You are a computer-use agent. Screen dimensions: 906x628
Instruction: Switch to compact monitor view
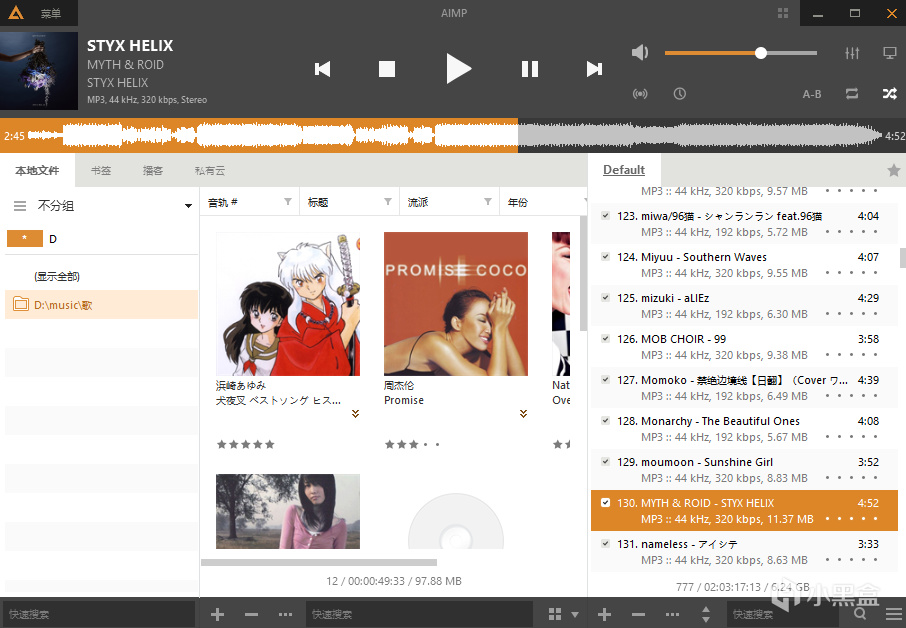point(890,53)
